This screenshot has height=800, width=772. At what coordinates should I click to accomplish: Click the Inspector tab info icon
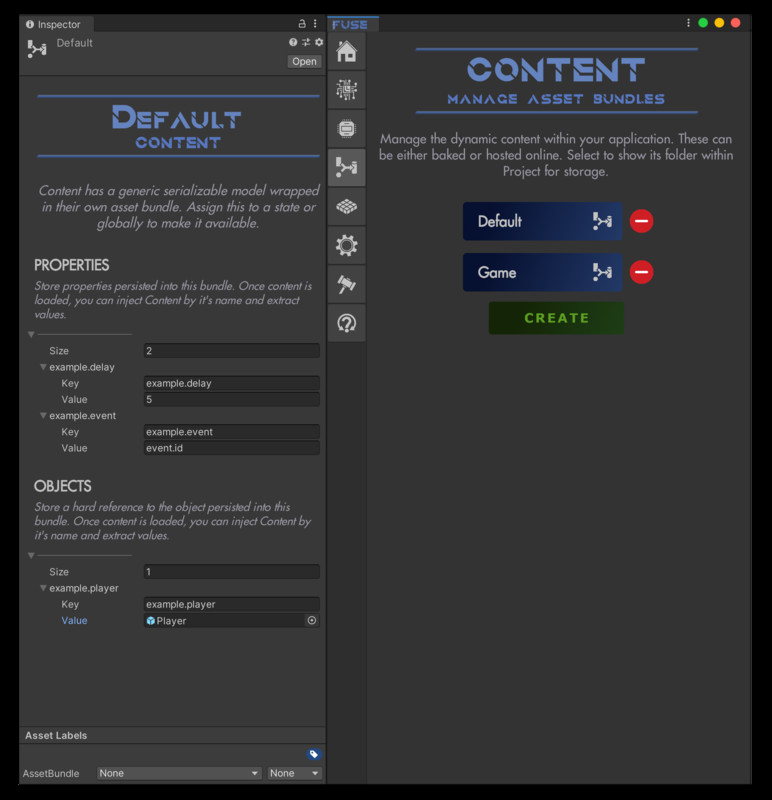[x=30, y=24]
